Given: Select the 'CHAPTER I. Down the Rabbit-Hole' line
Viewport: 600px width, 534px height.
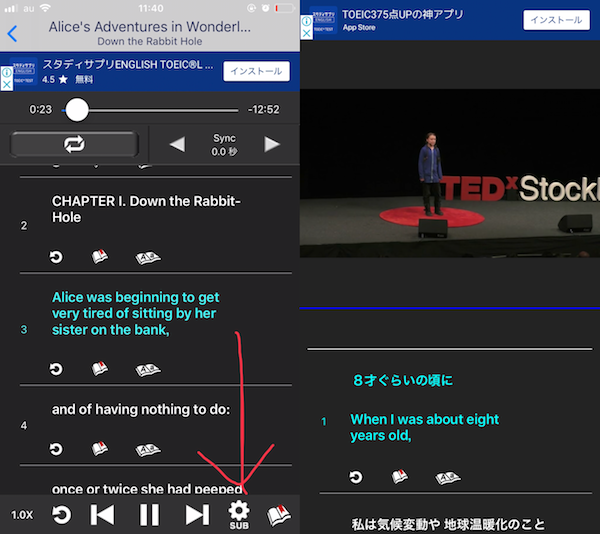Looking at the screenshot, I should [147, 209].
